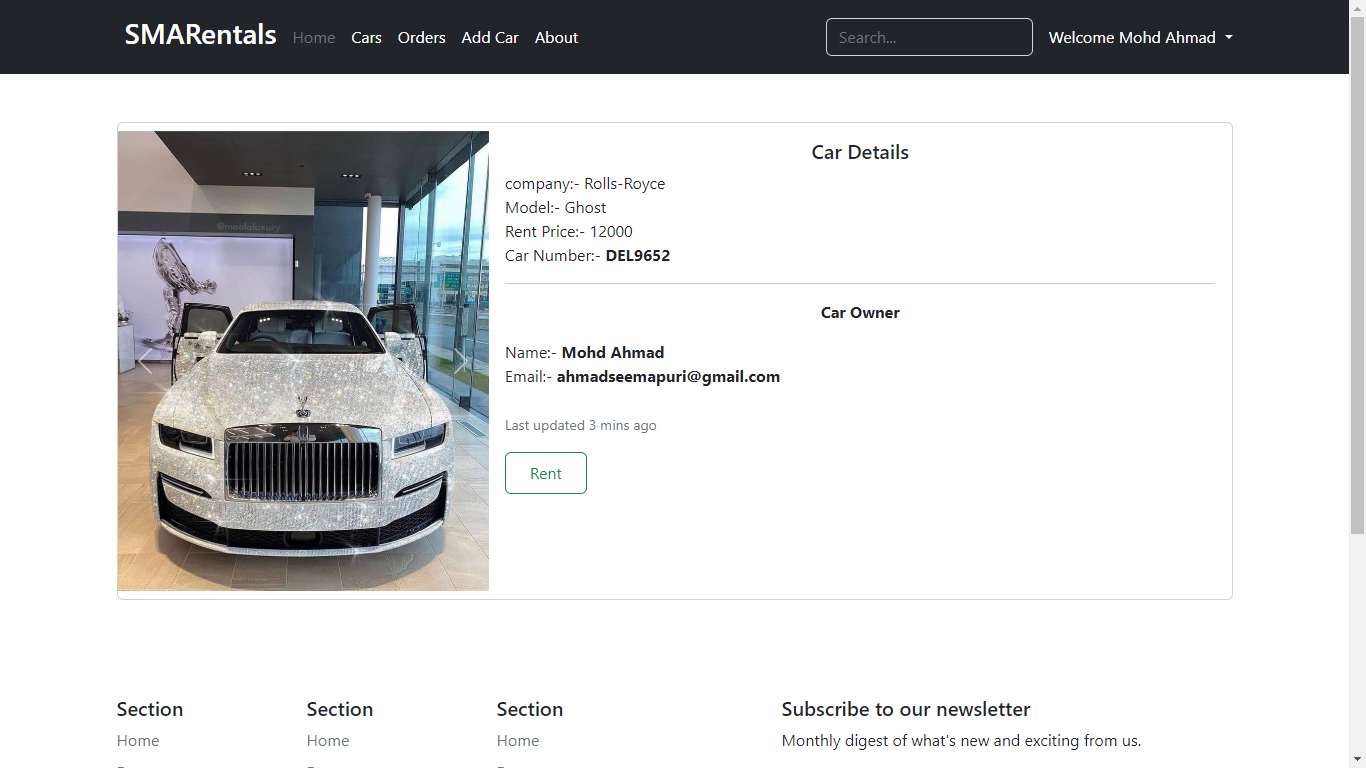This screenshot has width=1366, height=768.
Task: Click the Rolls-Royce Ghost car photo
Action: [303, 361]
